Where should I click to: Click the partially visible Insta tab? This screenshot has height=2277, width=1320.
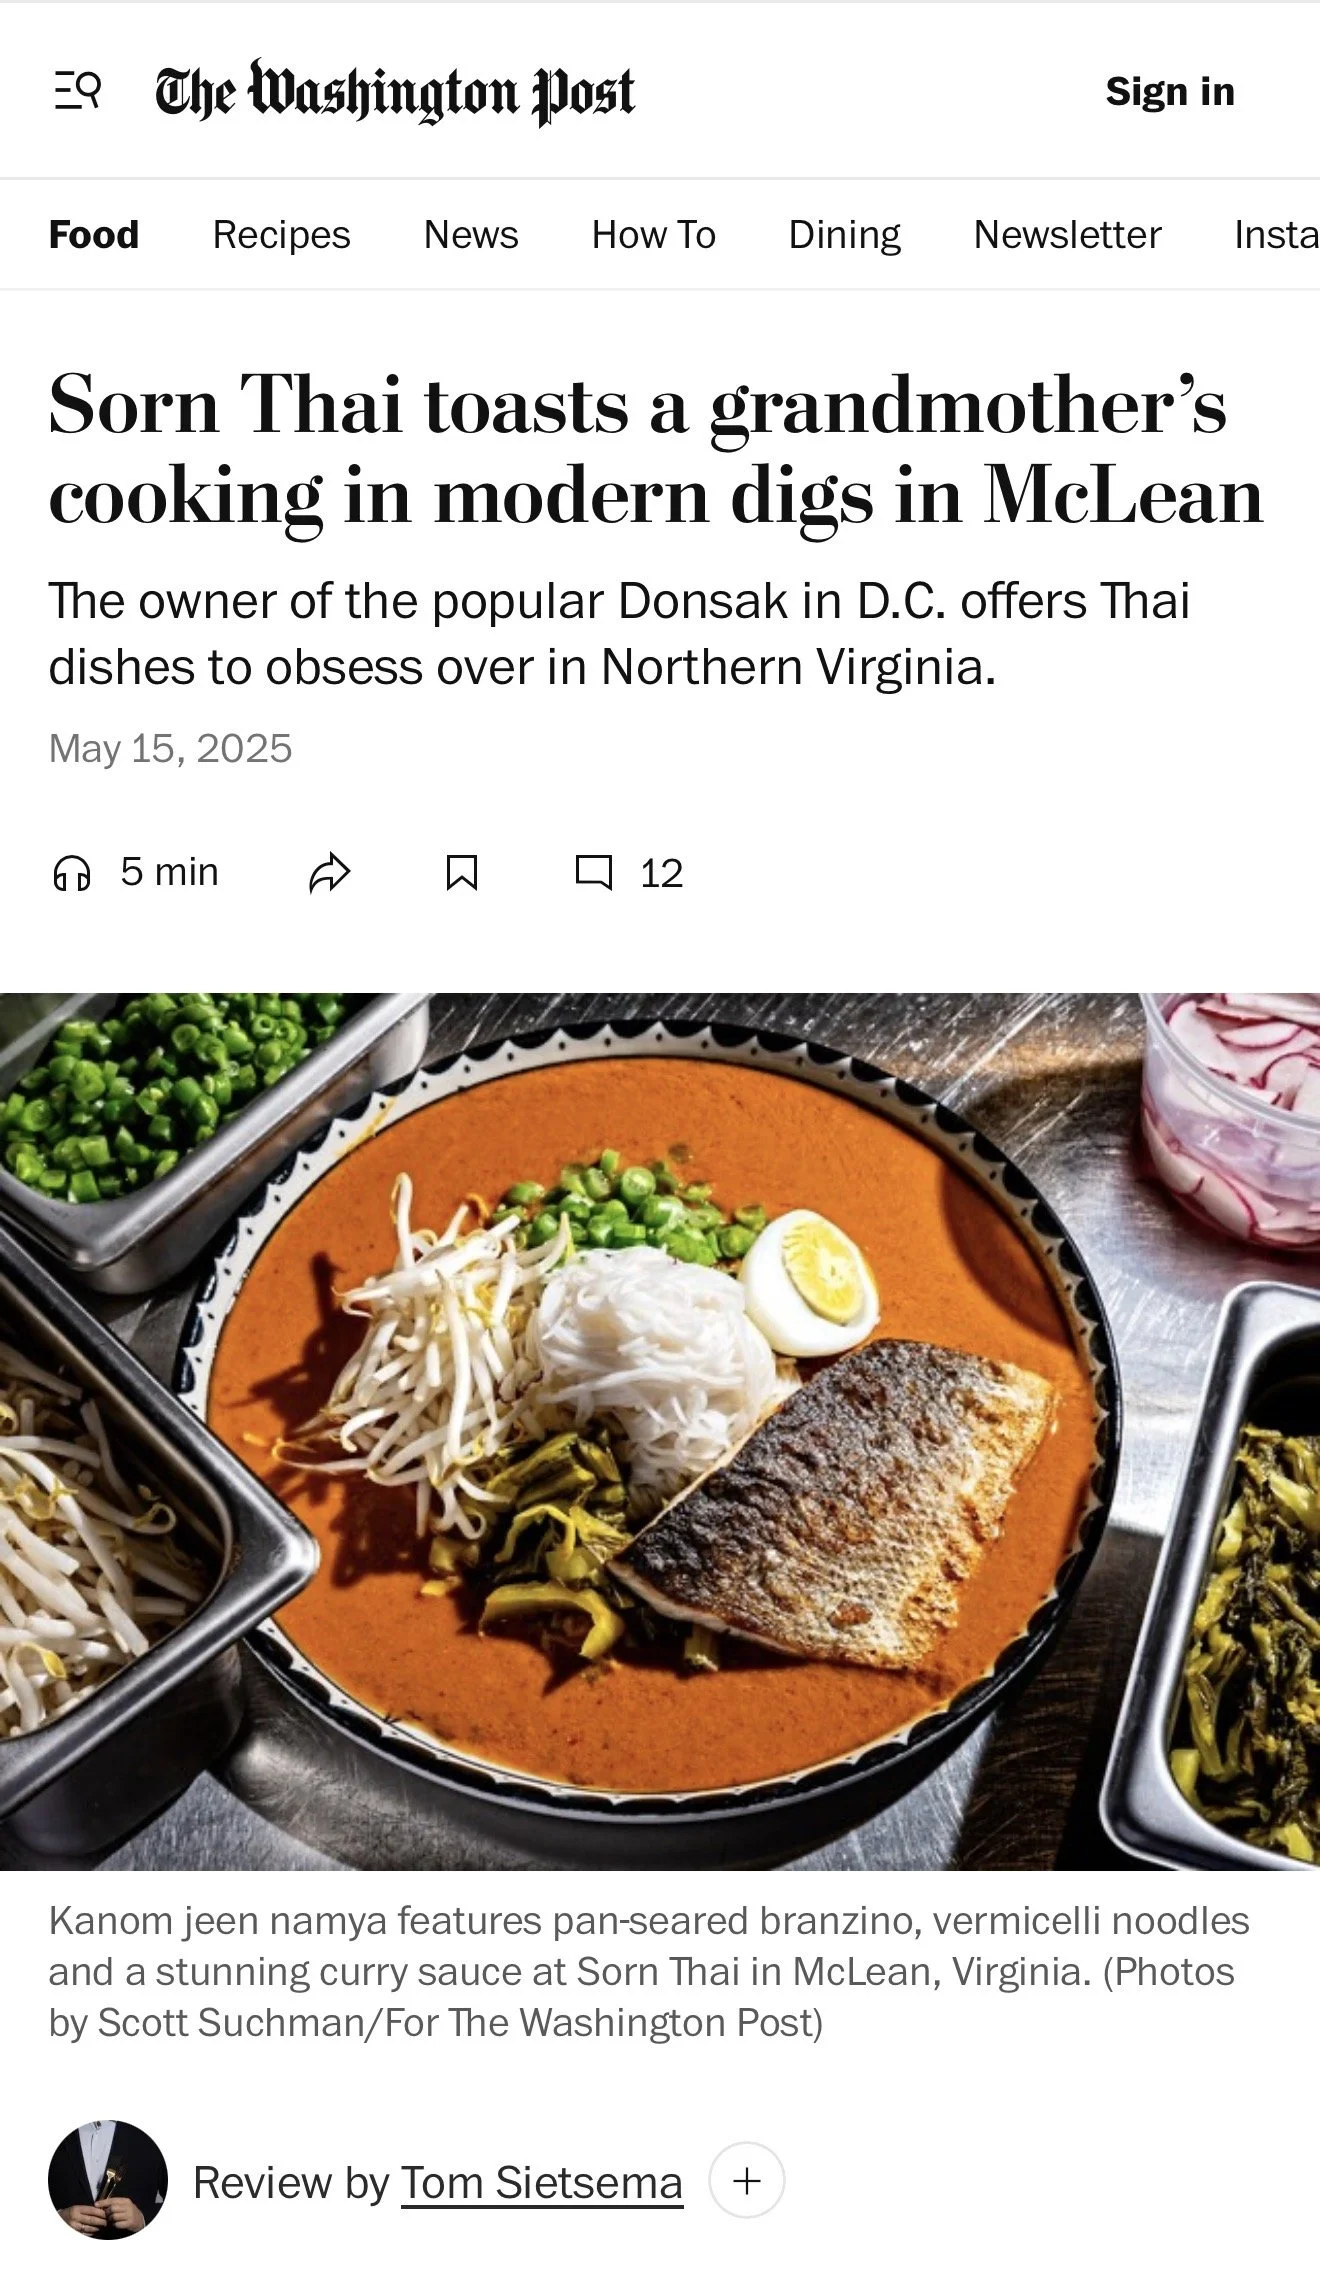point(1276,235)
